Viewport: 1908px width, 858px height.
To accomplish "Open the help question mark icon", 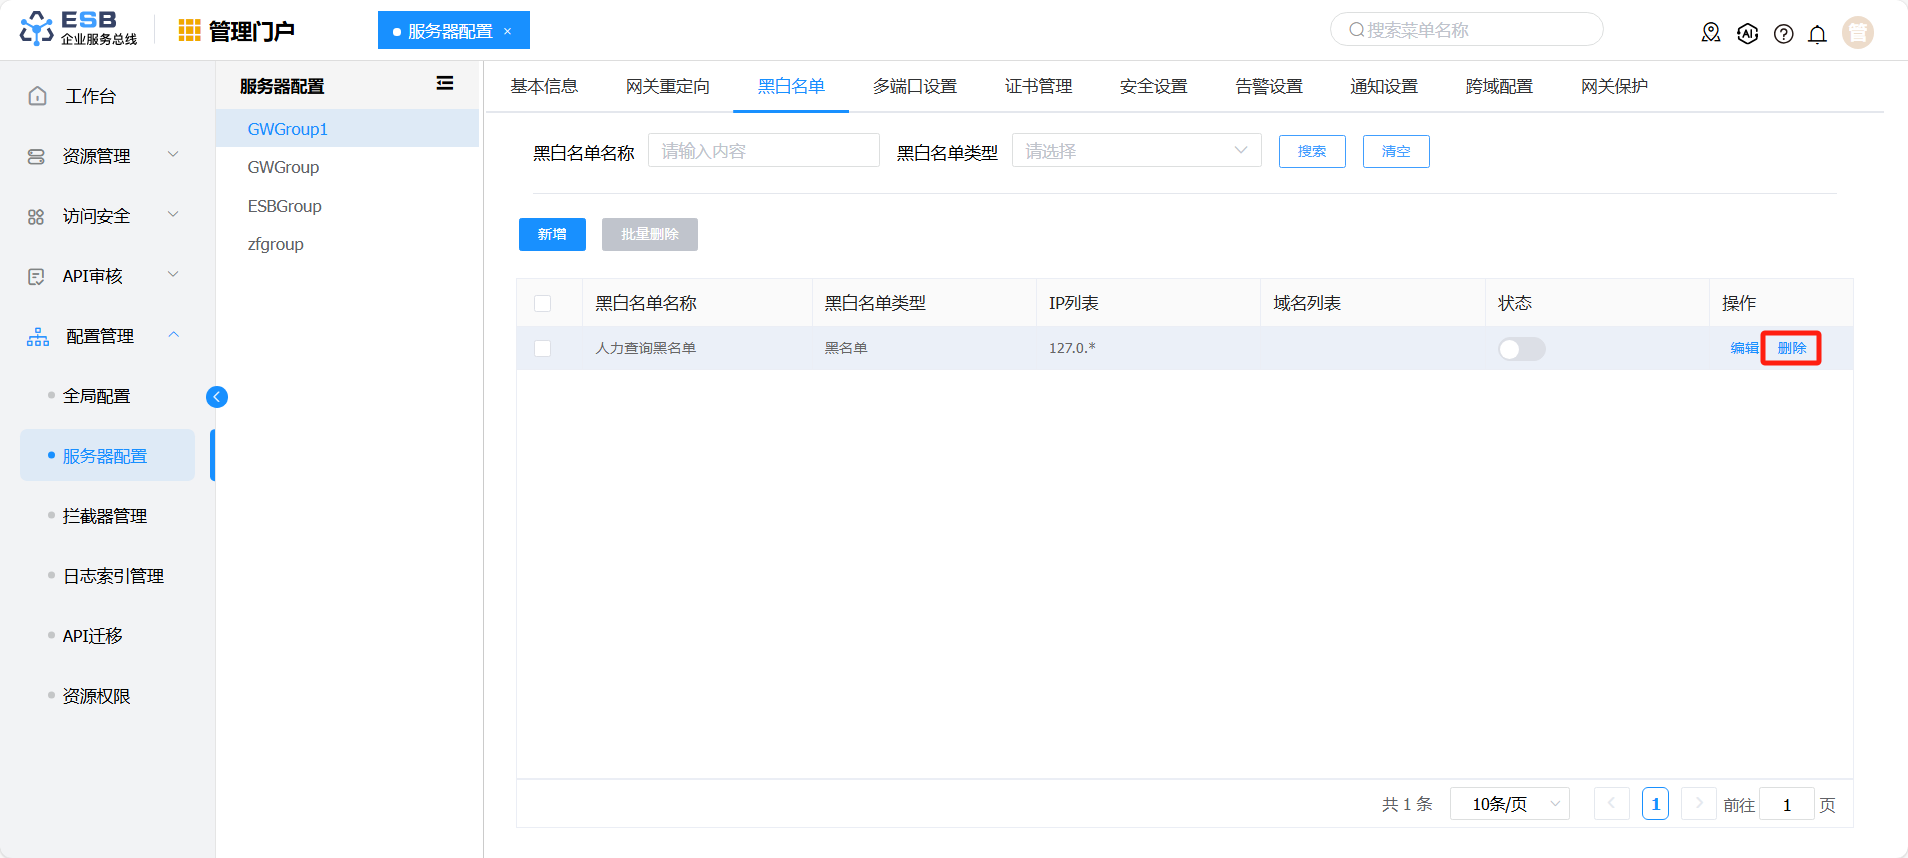I will click(x=1783, y=34).
